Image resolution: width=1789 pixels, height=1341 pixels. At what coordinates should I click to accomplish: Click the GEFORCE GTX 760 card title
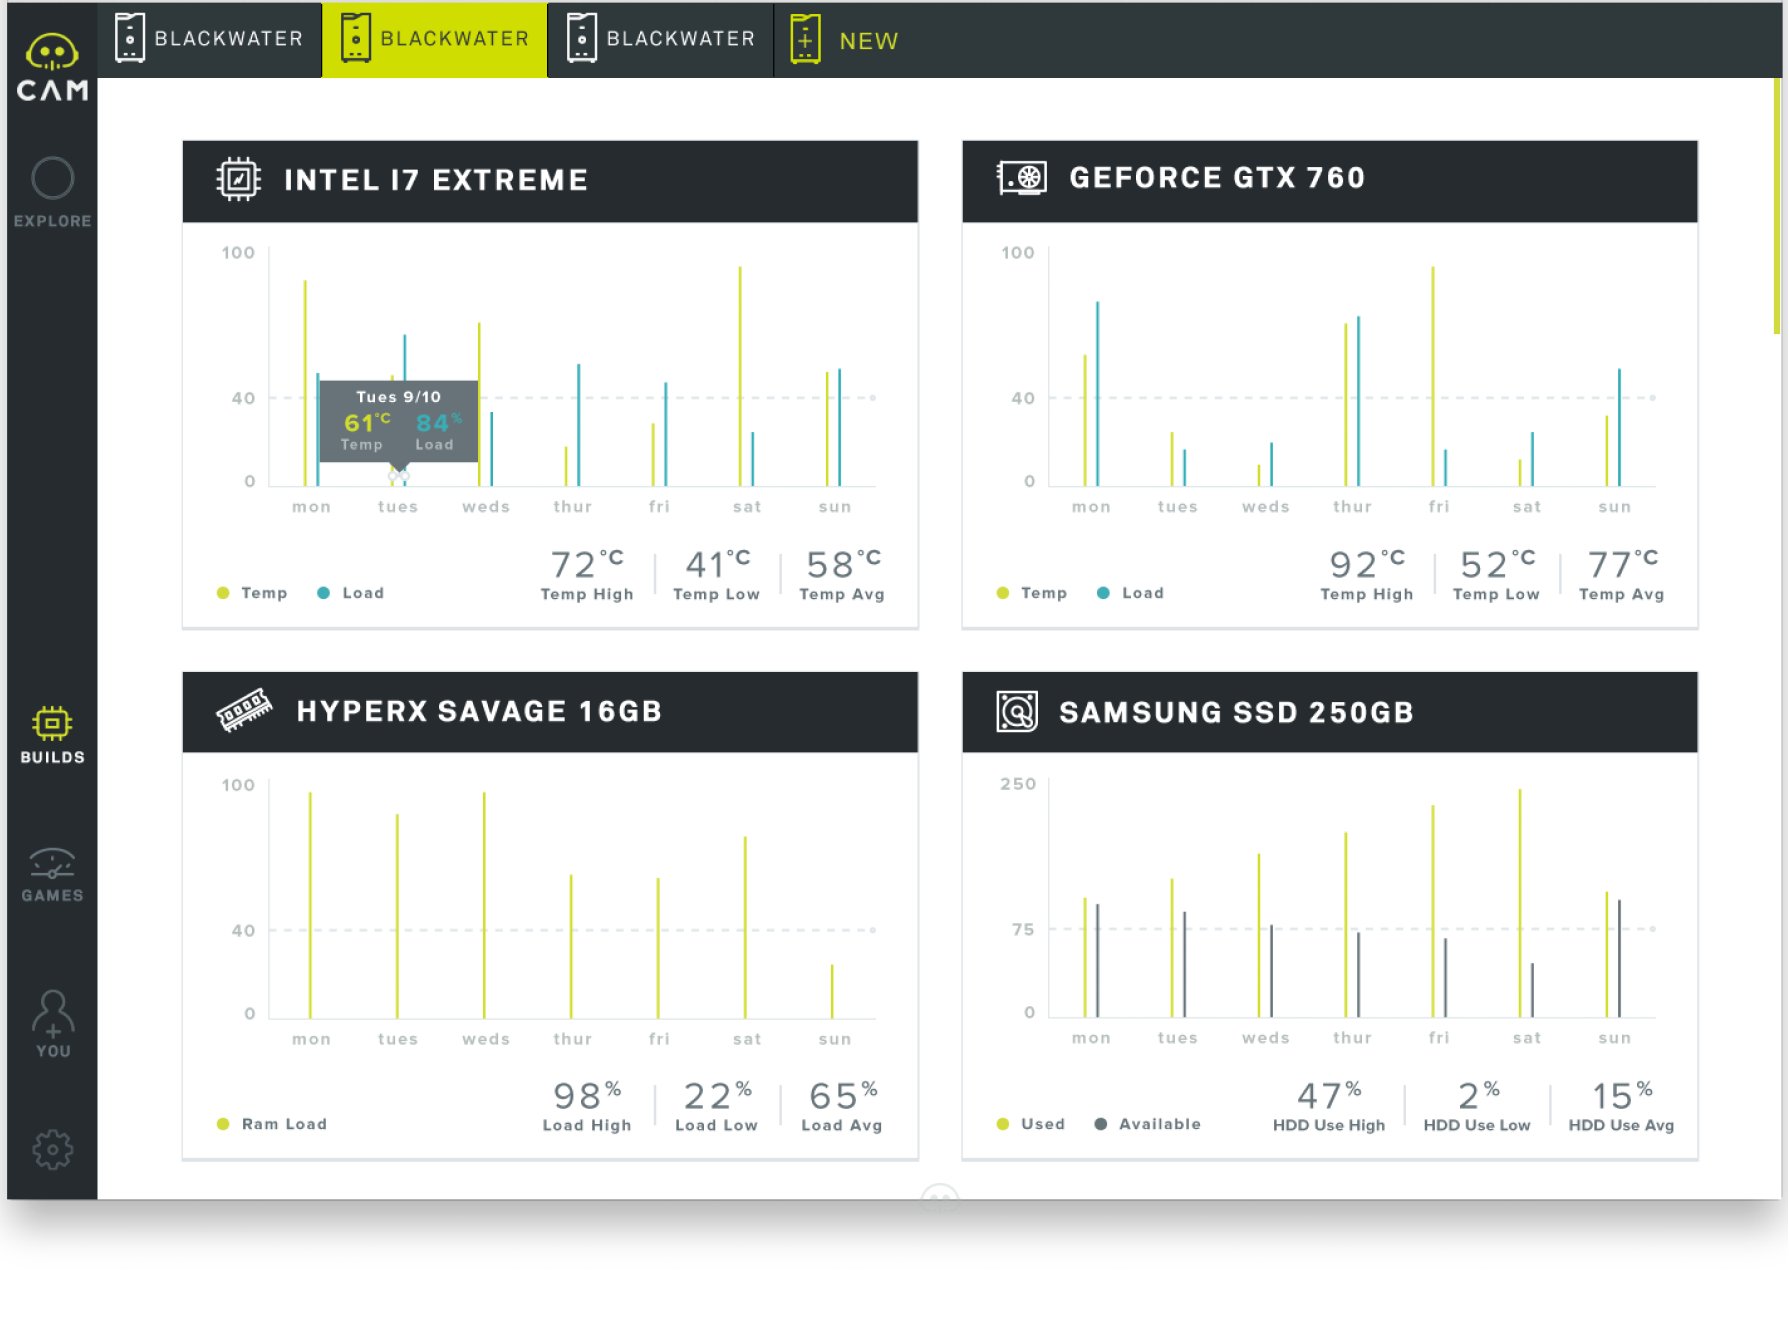1217,178
